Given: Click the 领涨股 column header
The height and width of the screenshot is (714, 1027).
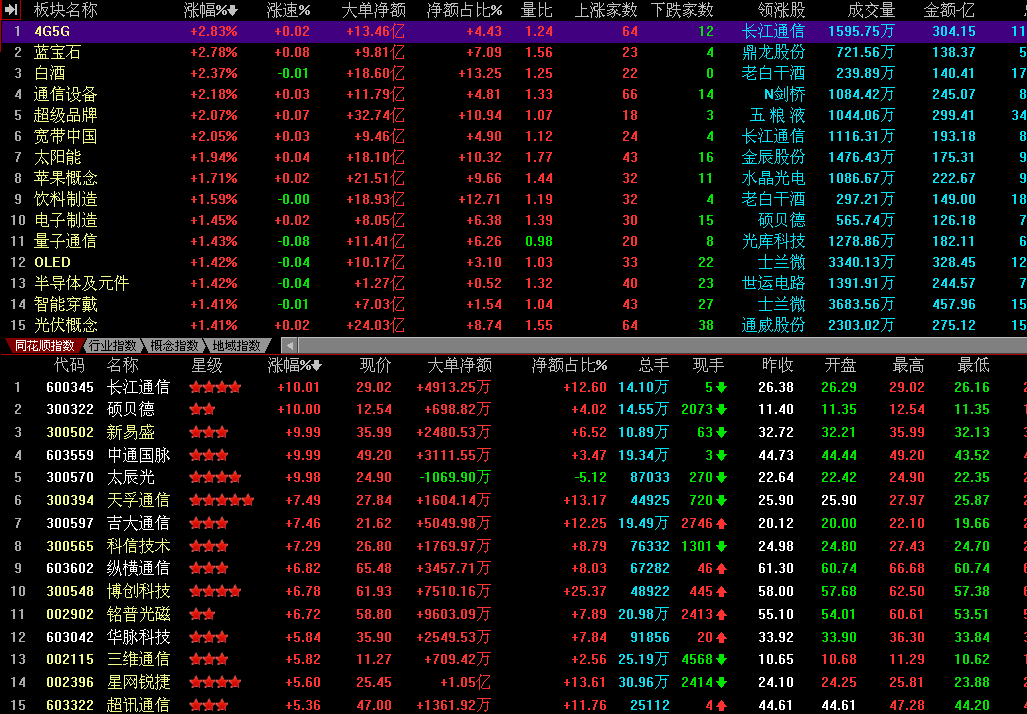Looking at the screenshot, I should pos(781,10).
